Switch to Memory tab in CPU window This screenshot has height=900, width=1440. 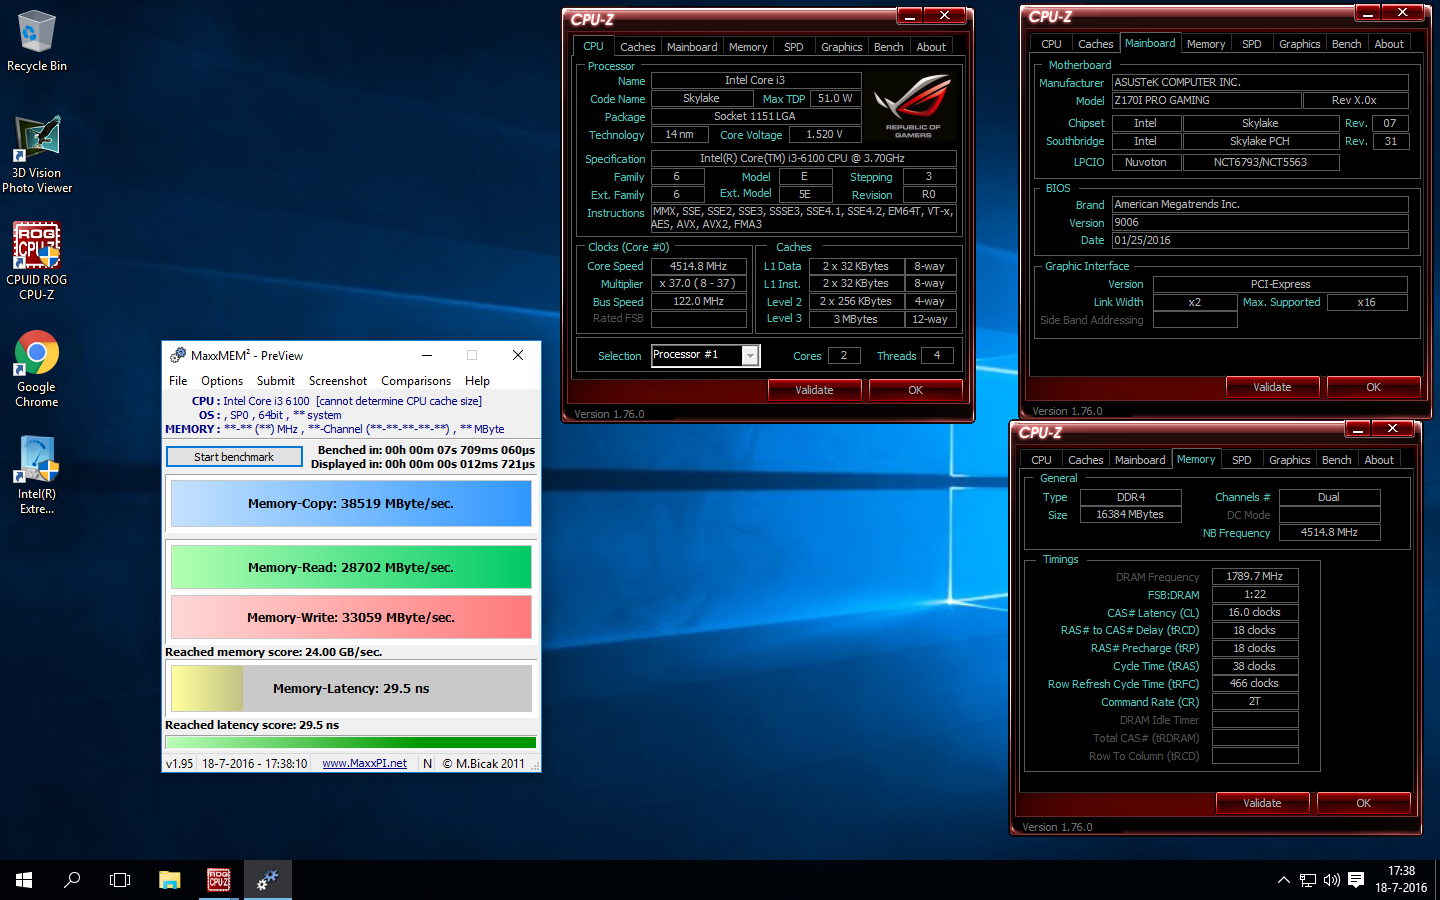[x=748, y=47]
